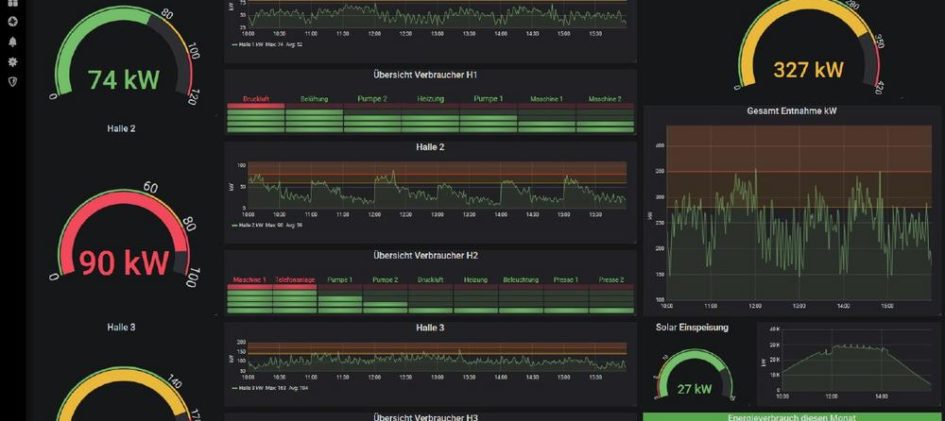This screenshot has width=945, height=421.
Task: Open the Übersicht Verbraucher H2 panel title menu
Action: coord(430,255)
